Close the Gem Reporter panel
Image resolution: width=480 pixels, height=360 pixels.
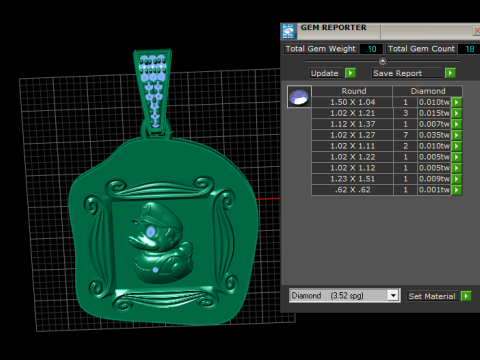476,31
